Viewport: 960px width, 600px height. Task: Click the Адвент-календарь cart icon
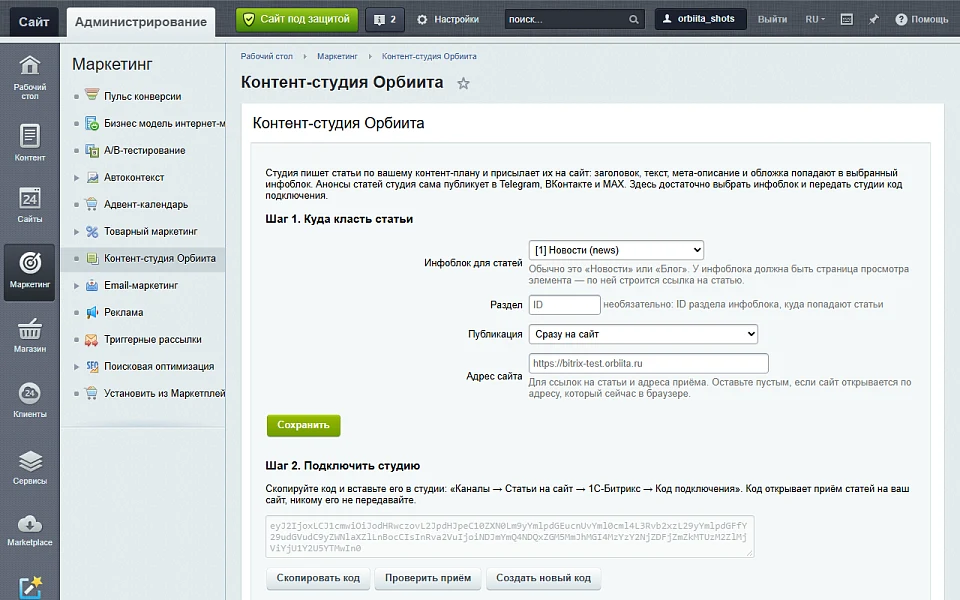pos(92,204)
